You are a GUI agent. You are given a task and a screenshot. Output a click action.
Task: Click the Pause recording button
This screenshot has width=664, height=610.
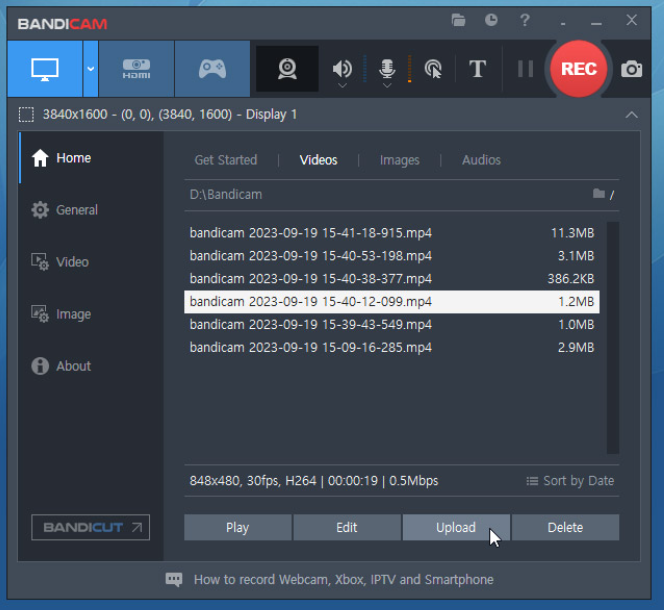(x=526, y=69)
